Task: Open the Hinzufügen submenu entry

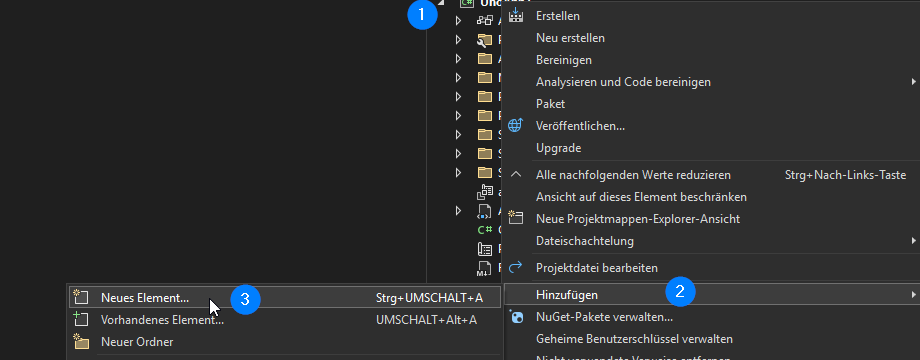Action: [x=712, y=294]
